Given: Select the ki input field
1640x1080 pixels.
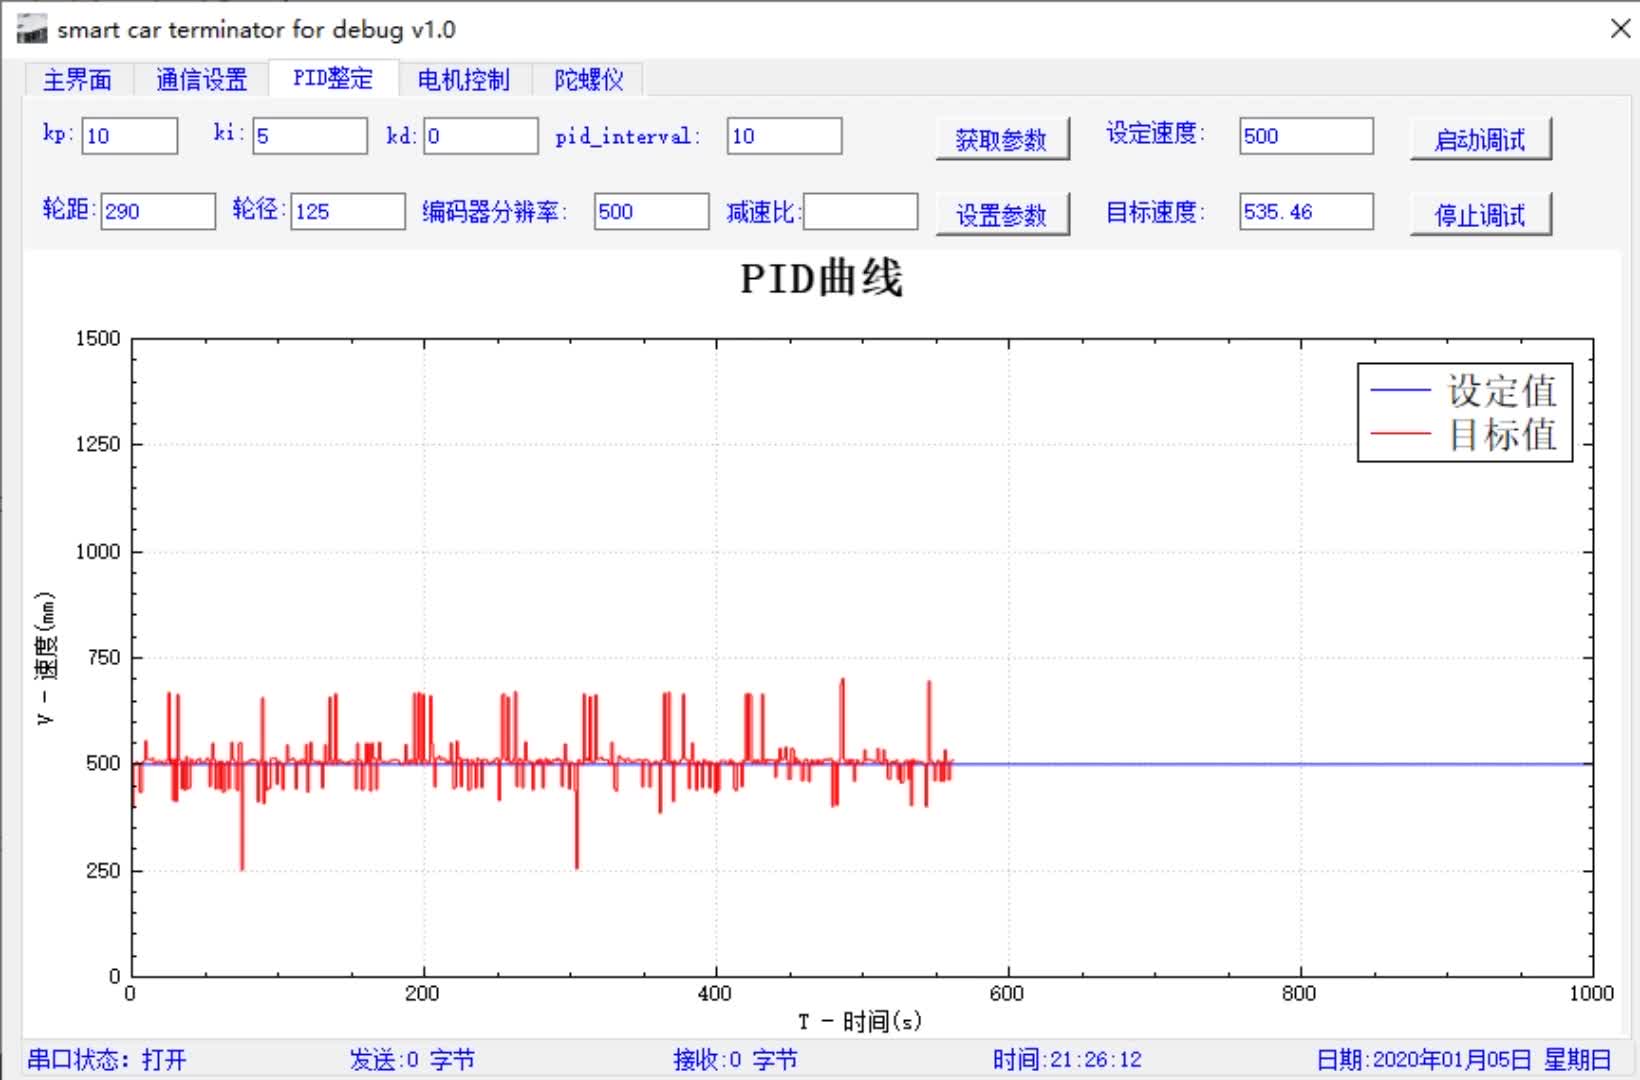Looking at the screenshot, I should [309, 136].
